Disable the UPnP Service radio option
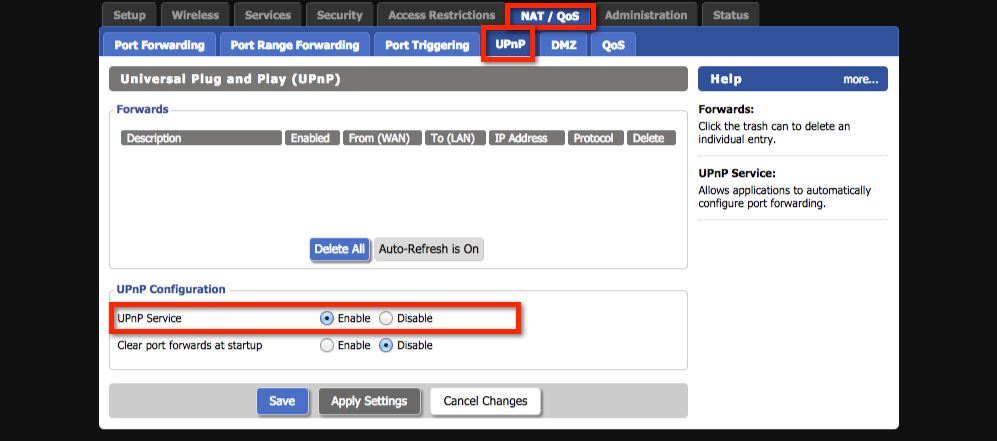The width and height of the screenshot is (997, 441). coord(386,318)
